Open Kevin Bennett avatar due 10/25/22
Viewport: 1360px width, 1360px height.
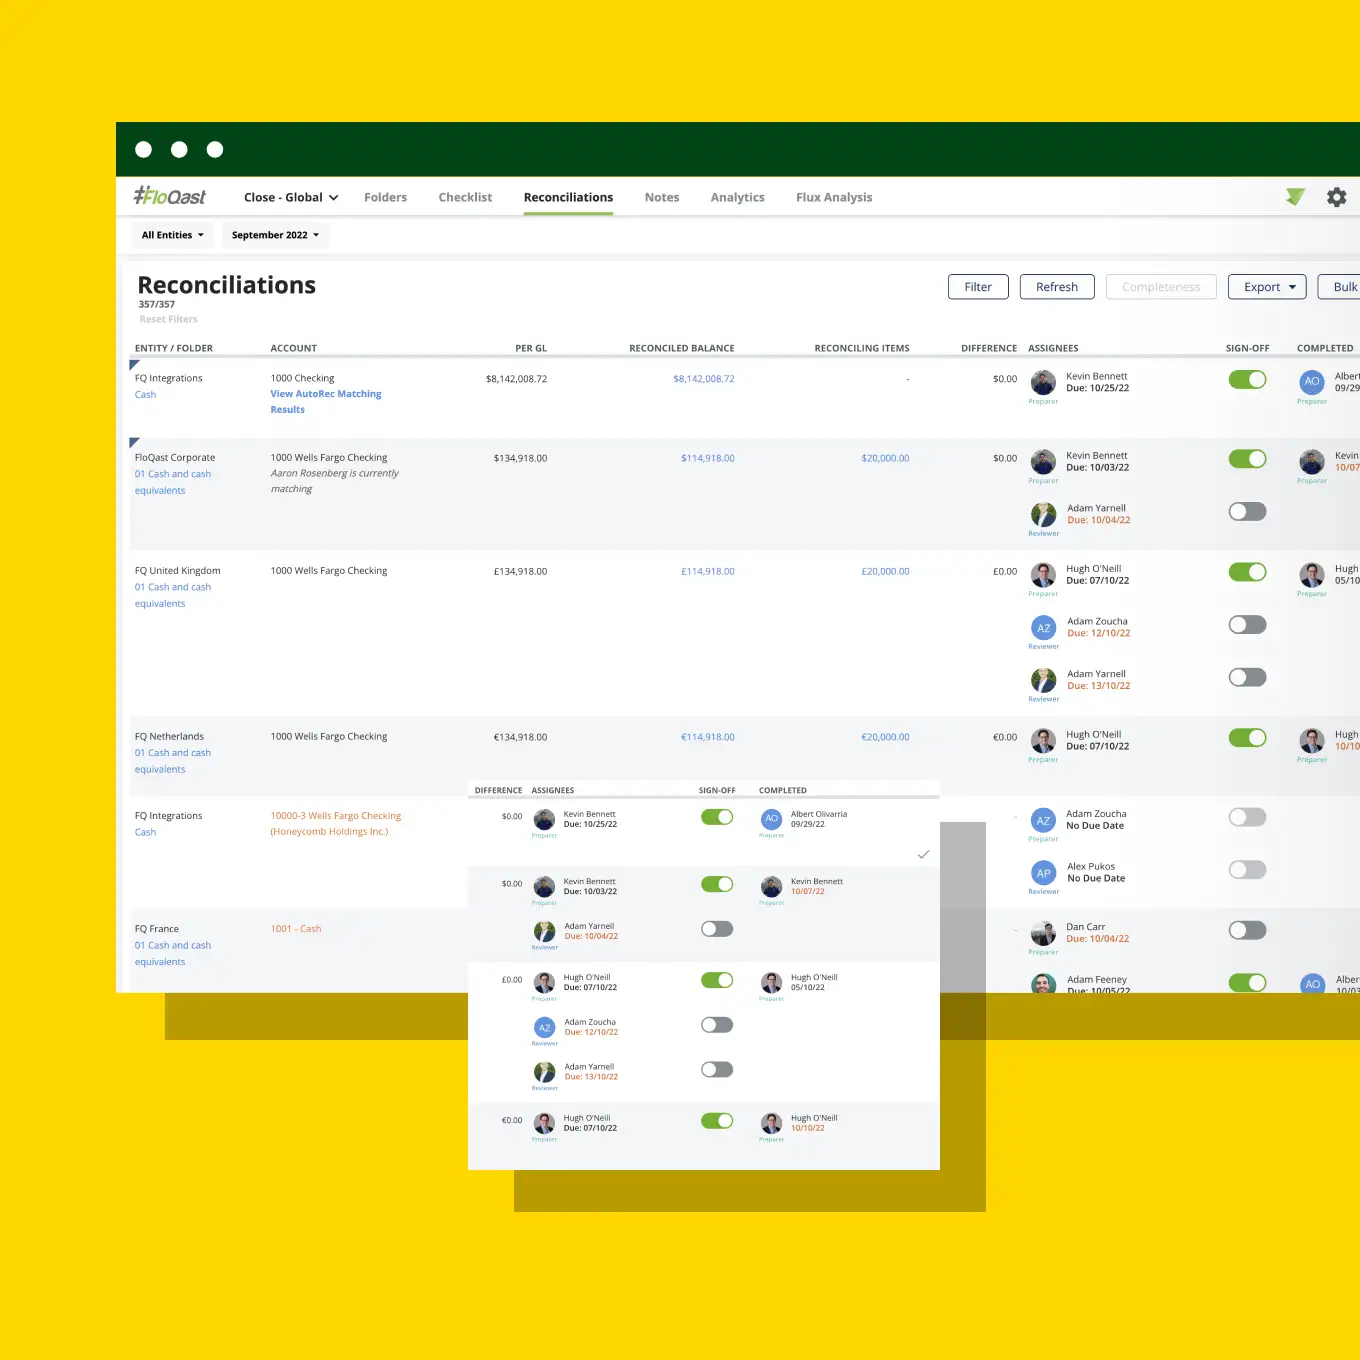[1043, 382]
